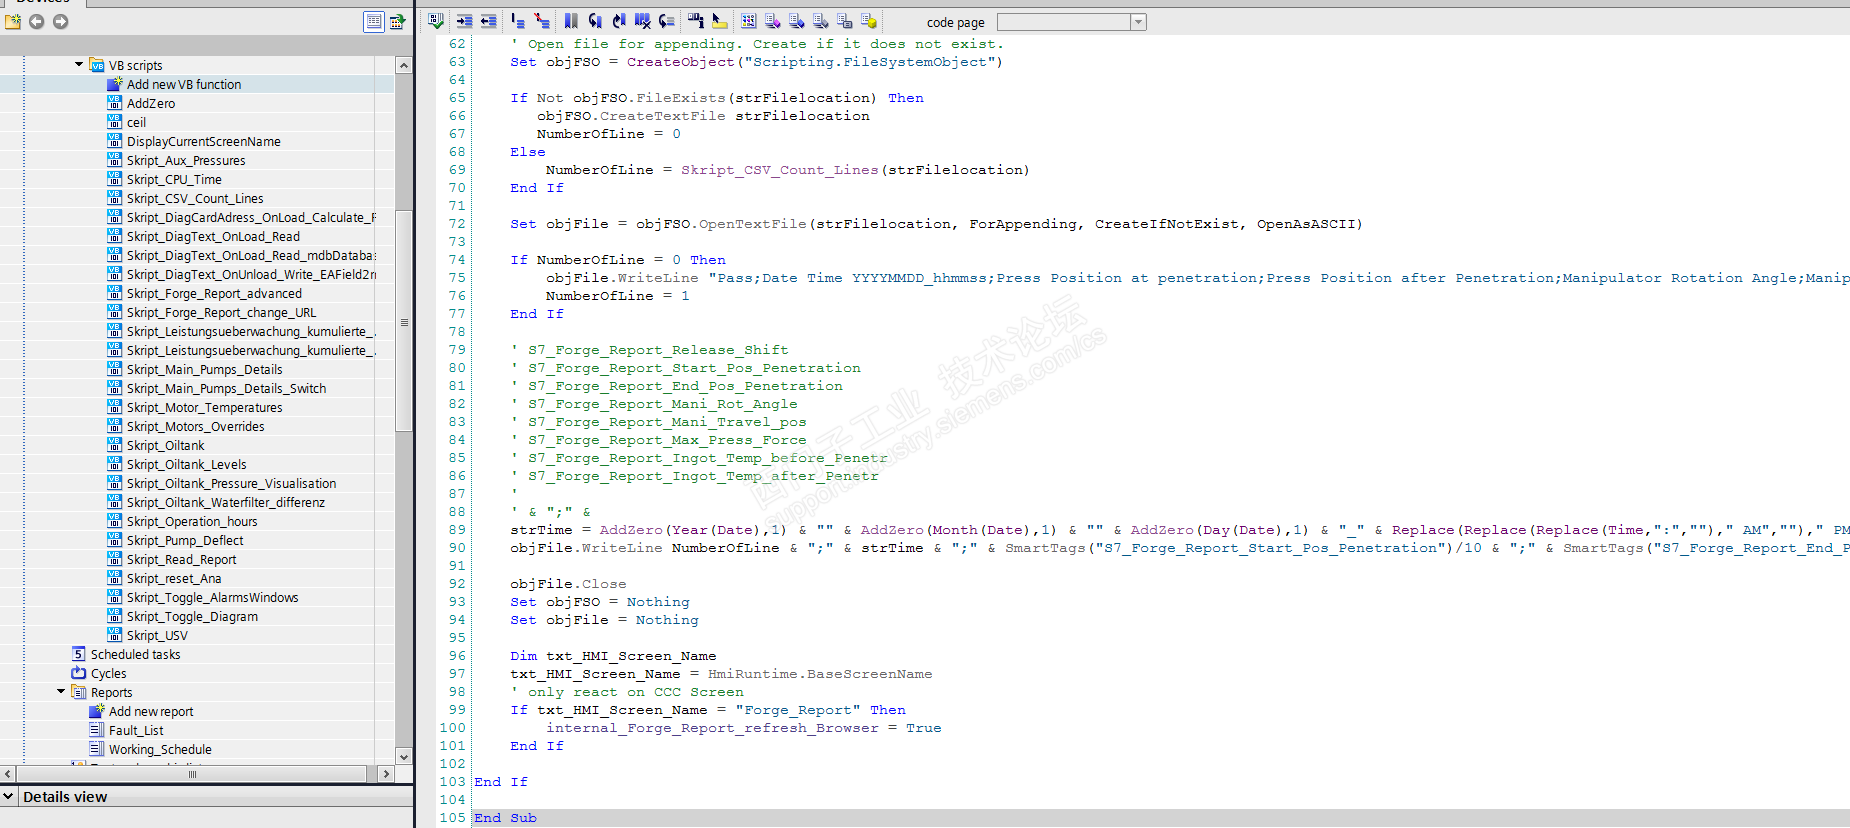Open Cycles in project tree
Viewport: 1850px width, 828px height.
pos(108,674)
